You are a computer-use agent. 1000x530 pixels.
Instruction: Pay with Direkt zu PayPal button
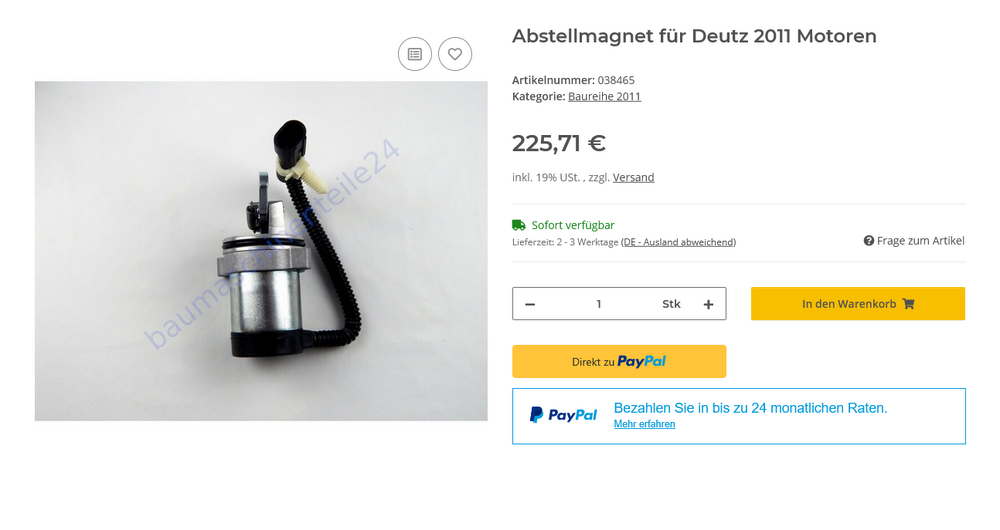[619, 362]
